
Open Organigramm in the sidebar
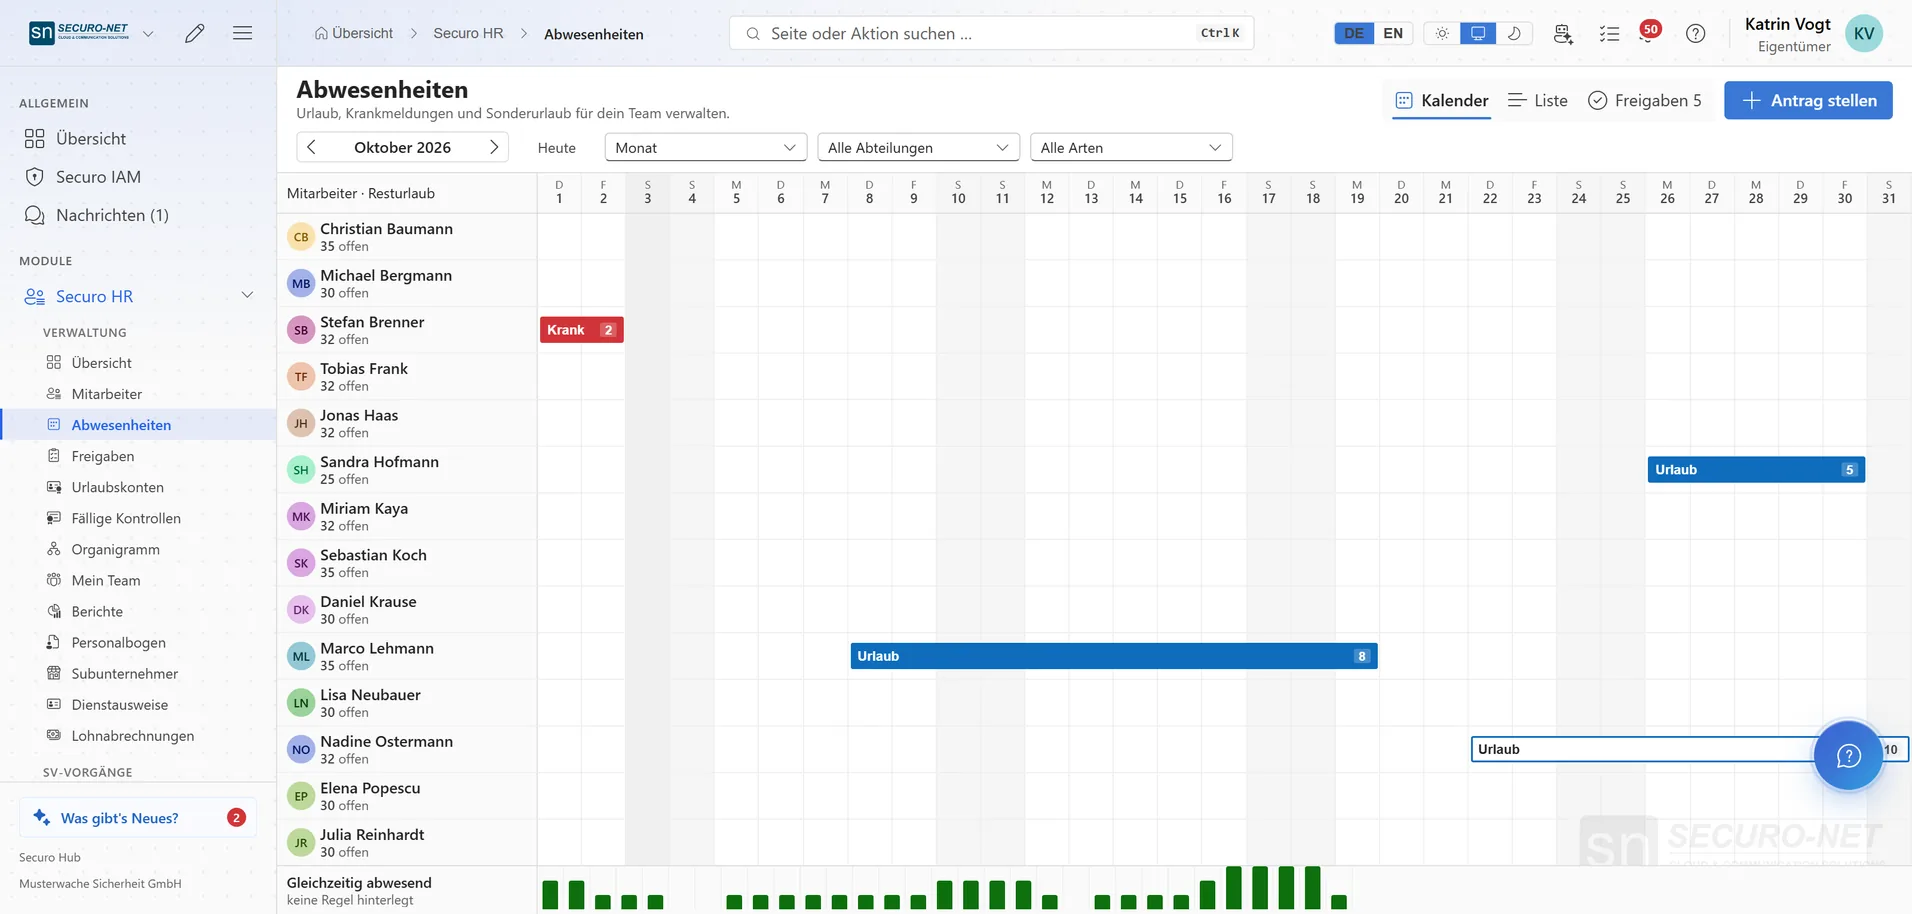(x=115, y=549)
